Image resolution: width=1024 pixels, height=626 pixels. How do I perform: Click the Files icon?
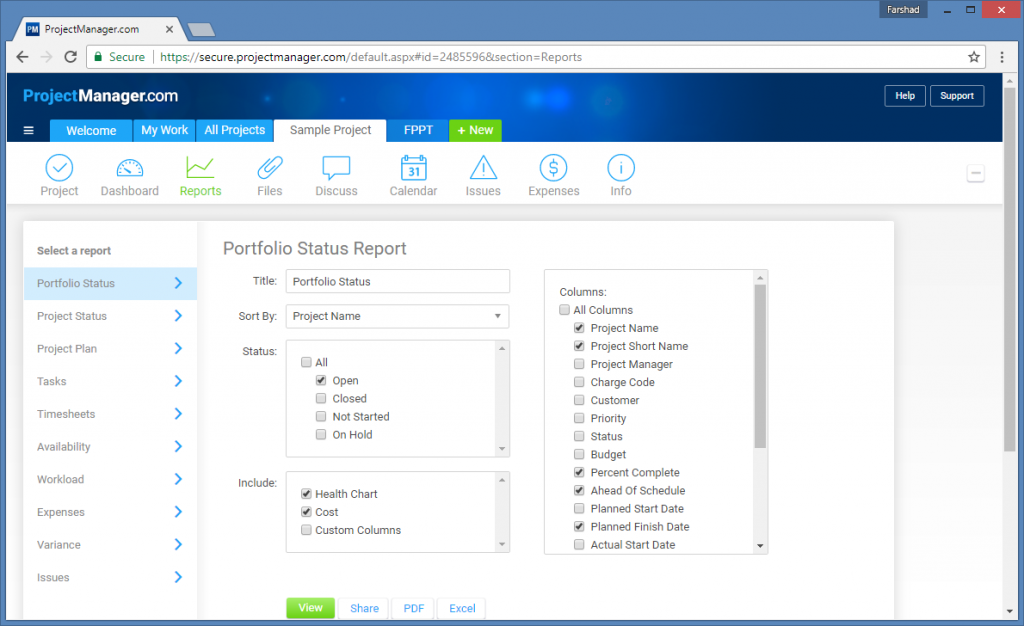coord(269,174)
